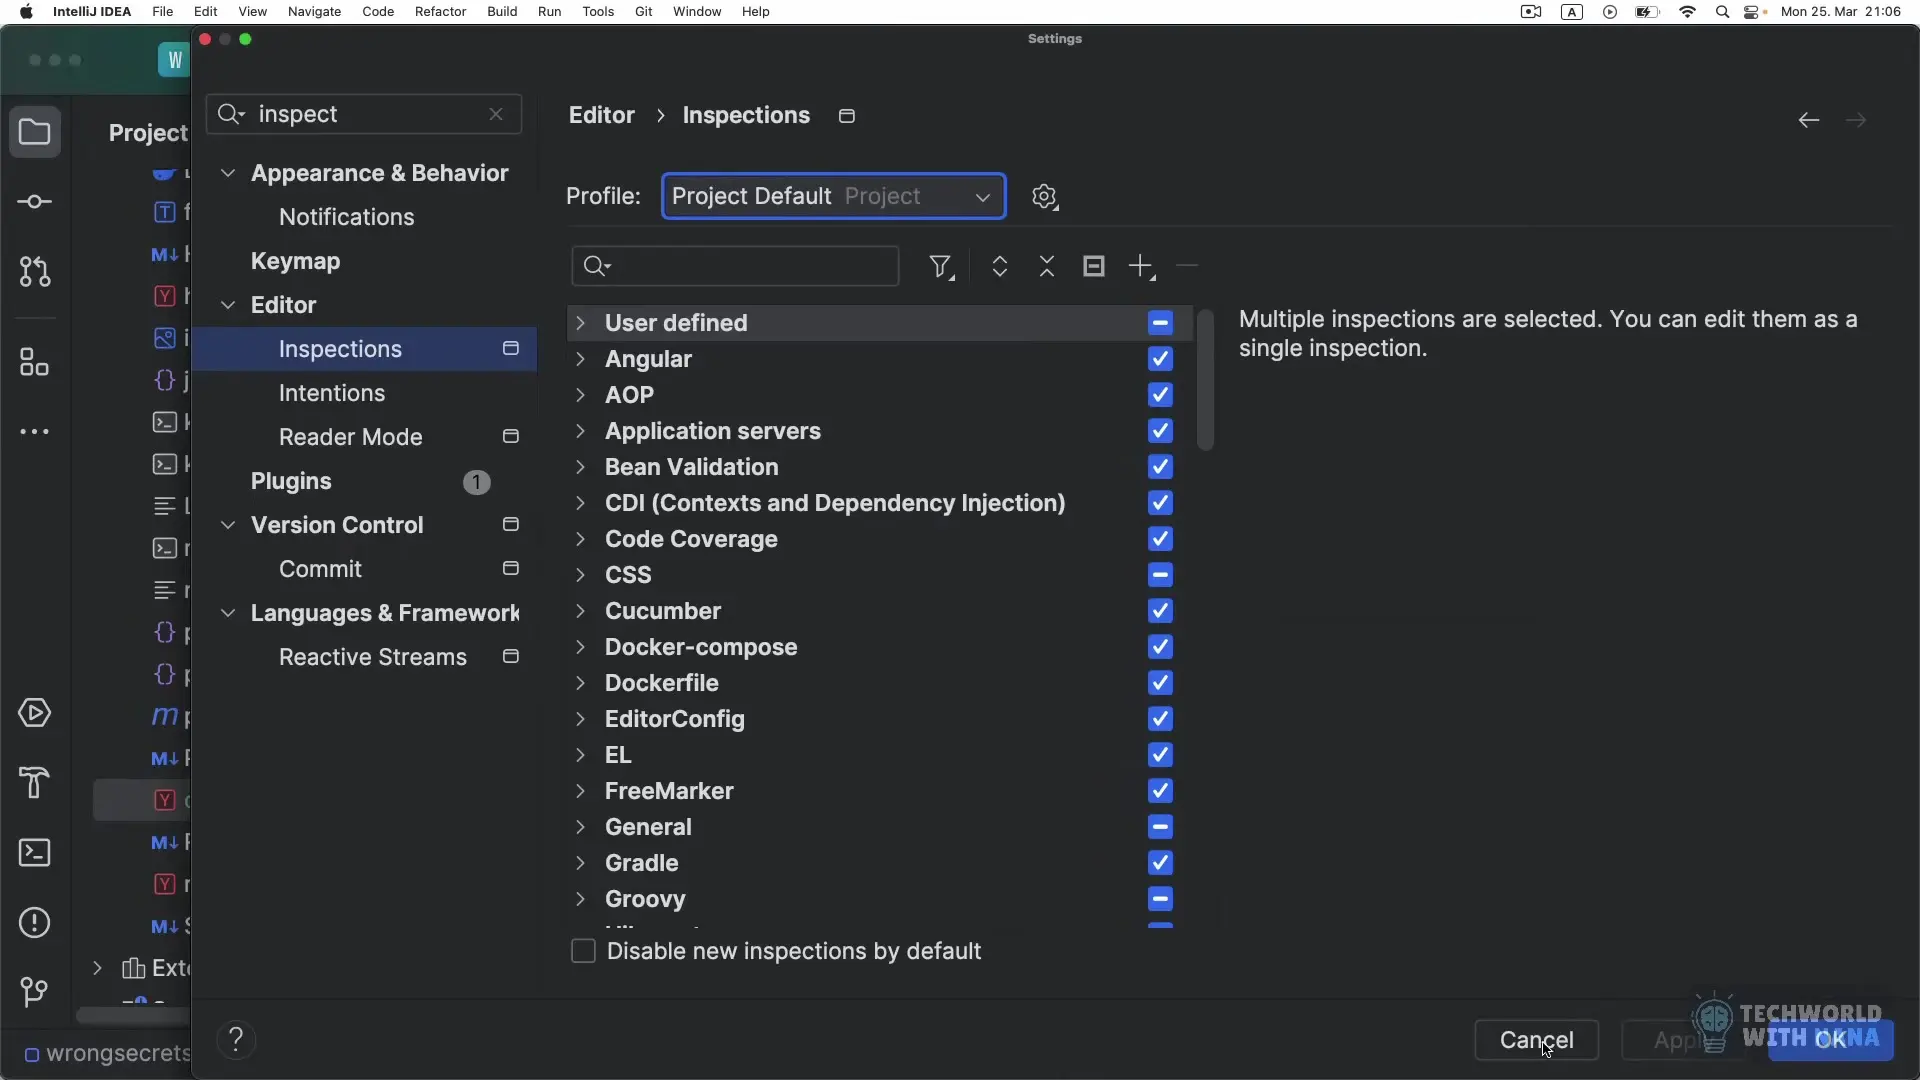Screen dimensions: 1920x1080
Task: Reset to empty inspections icon
Action: (1094, 266)
